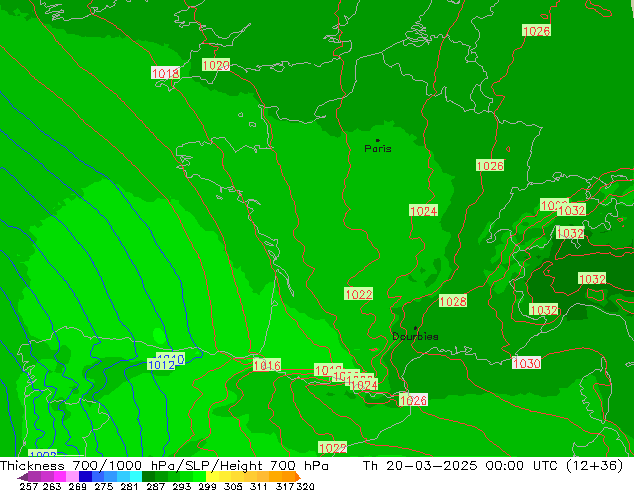
Task: Click the legend value 293
Action: click(x=182, y=486)
